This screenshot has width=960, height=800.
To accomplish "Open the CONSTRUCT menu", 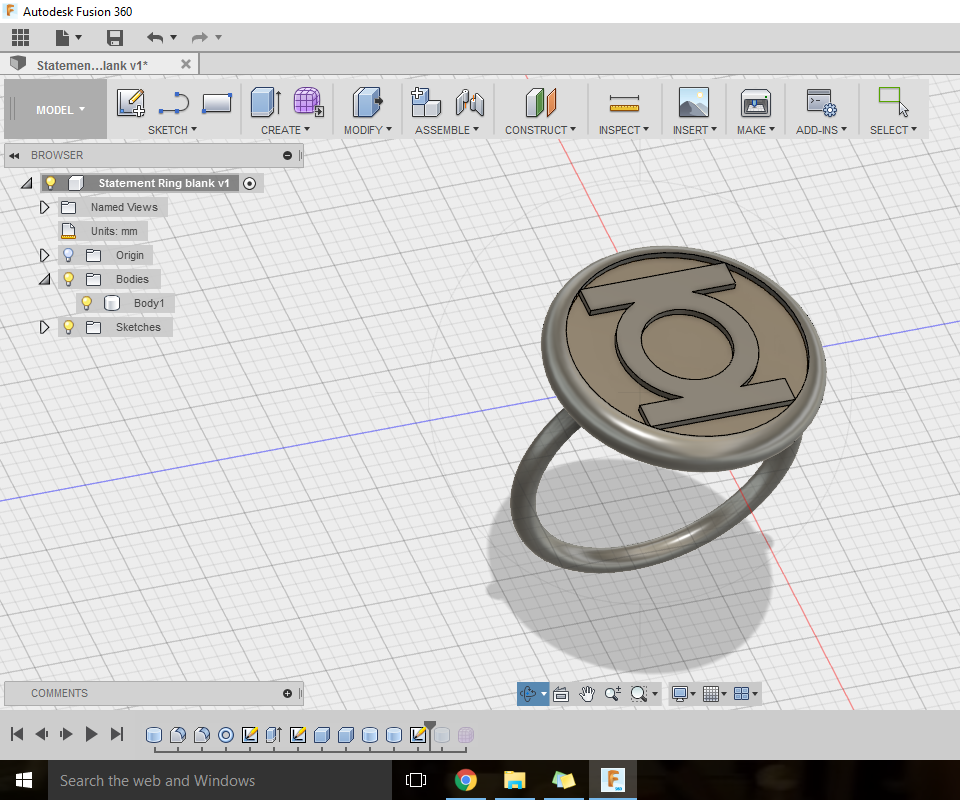I will coord(541,130).
